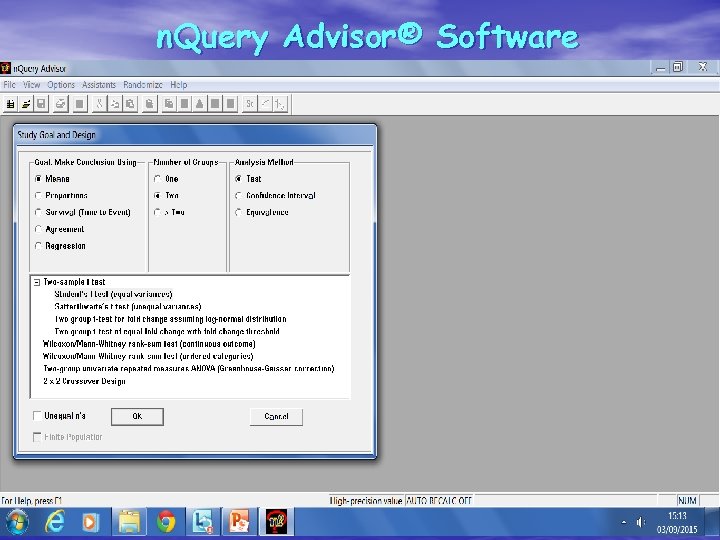This screenshot has height=540, width=720.
Task: Choose the '> Two' groups option
Action: (158, 212)
